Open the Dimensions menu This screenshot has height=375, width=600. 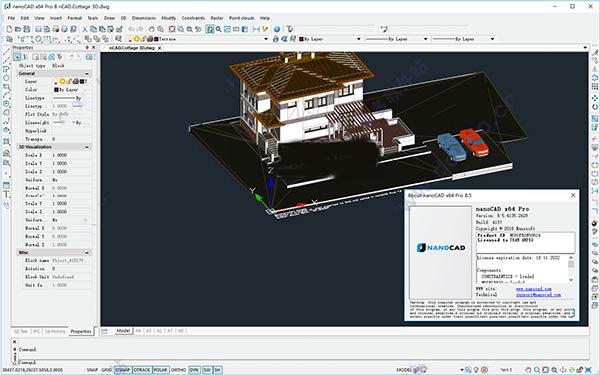point(143,18)
